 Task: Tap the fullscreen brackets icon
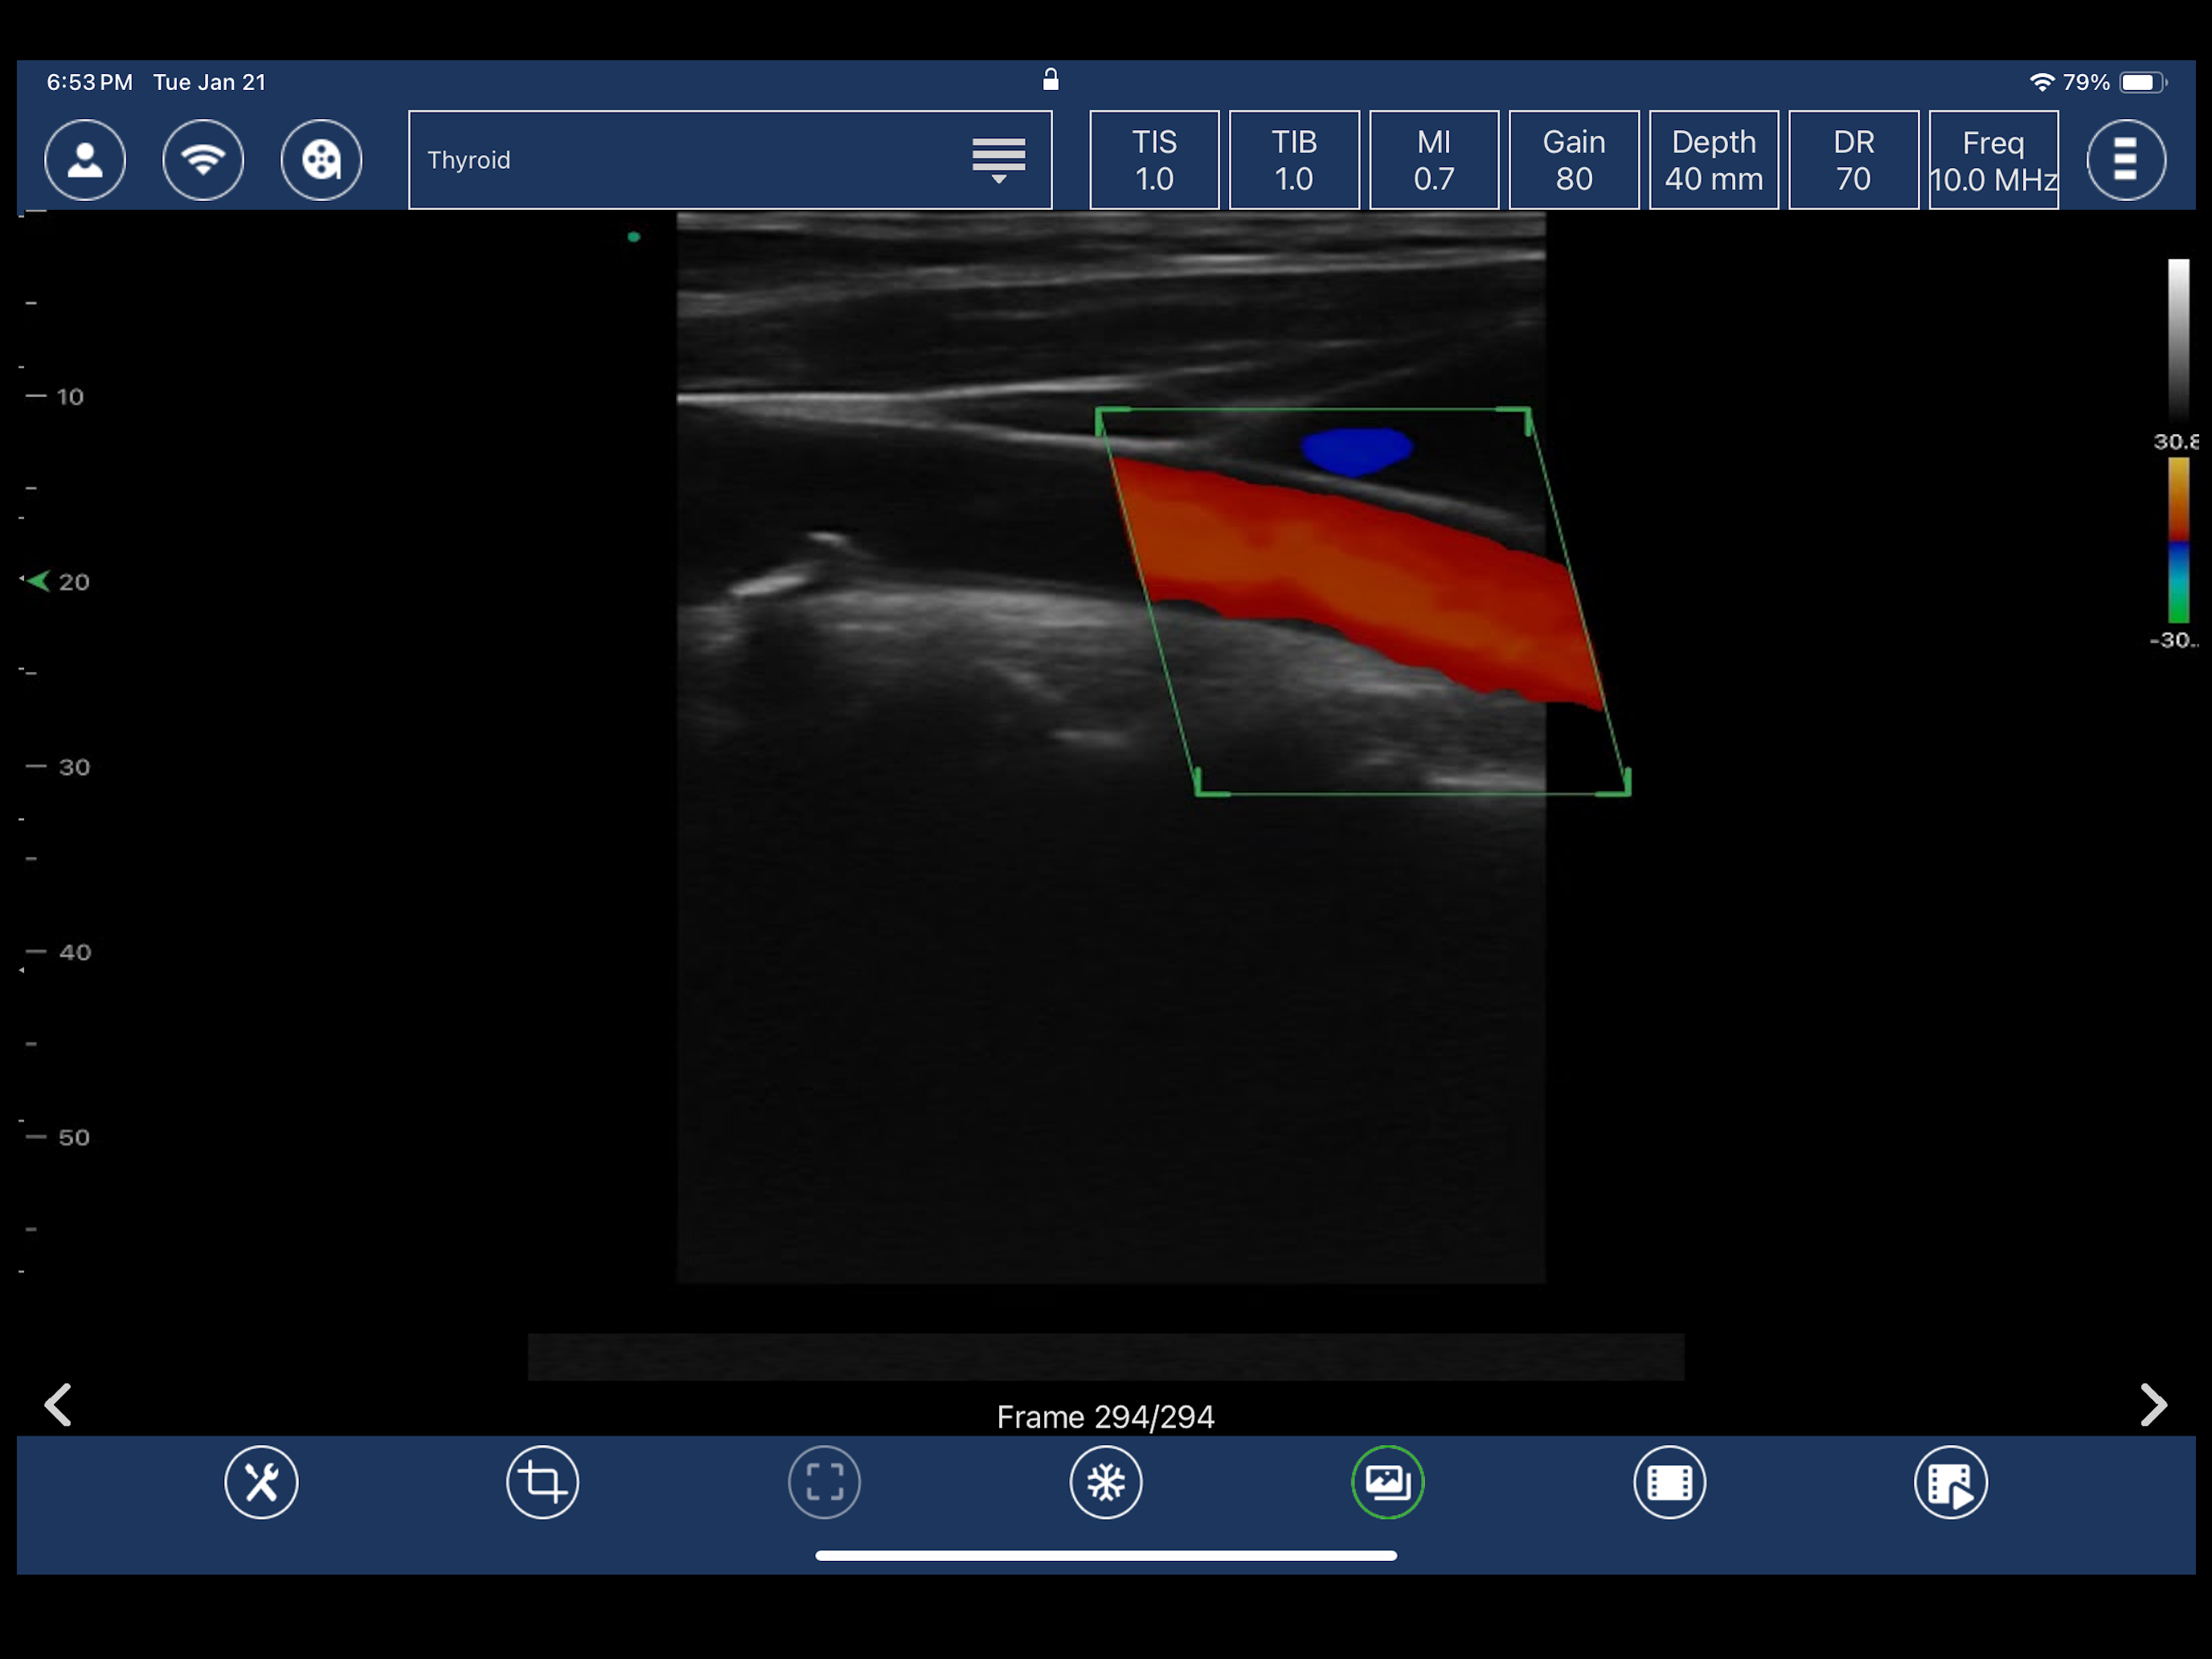click(824, 1482)
